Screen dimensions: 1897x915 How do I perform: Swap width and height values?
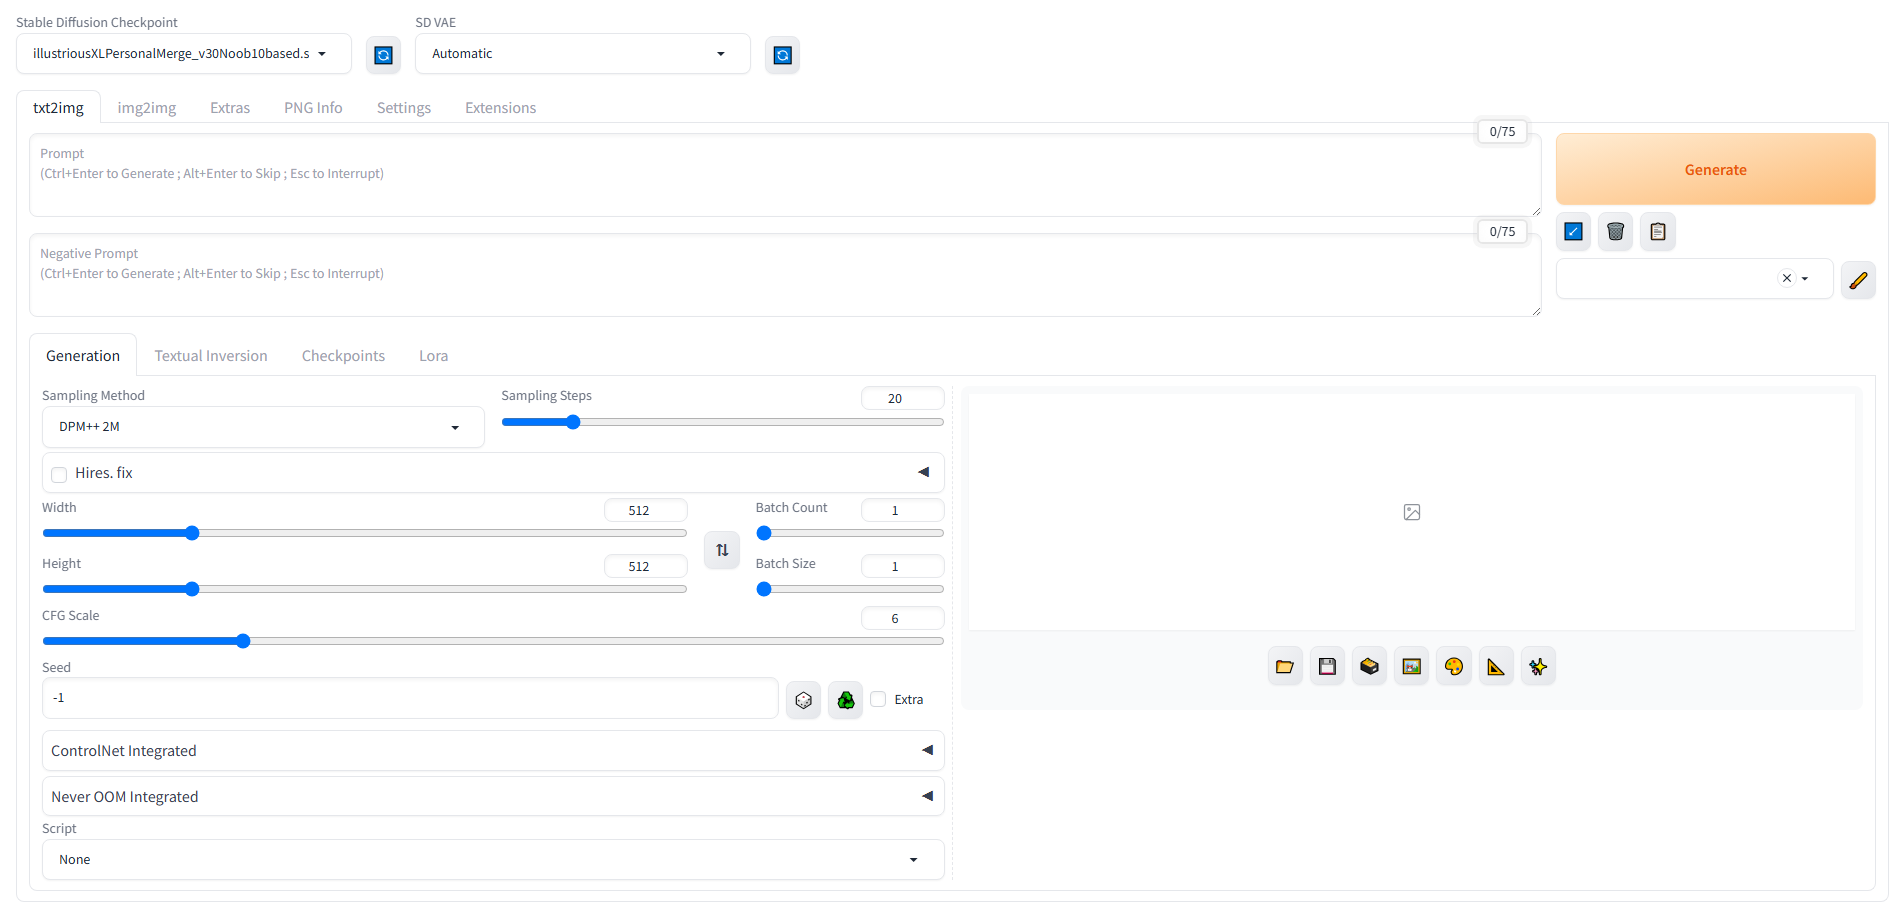(x=722, y=550)
